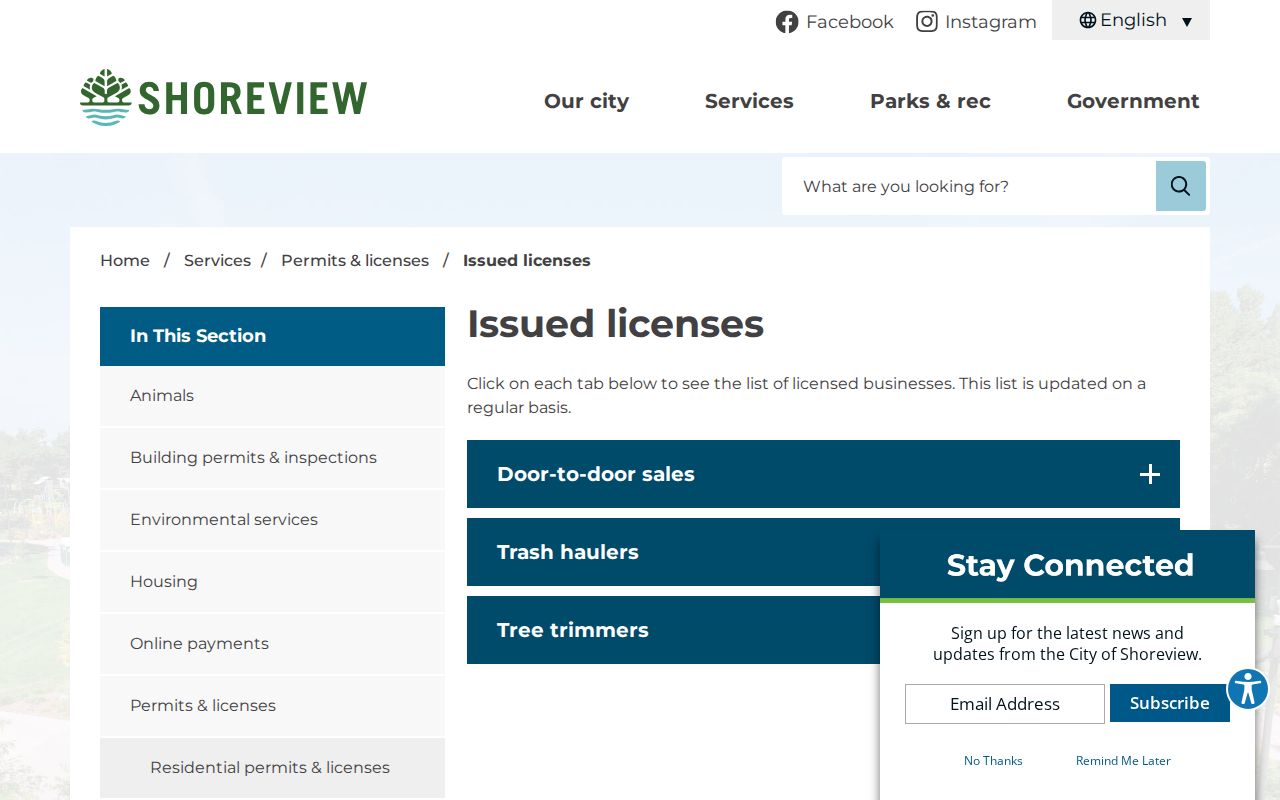This screenshot has width=1280, height=800.
Task: Click the magnifying glass search button
Action: [x=1181, y=186]
